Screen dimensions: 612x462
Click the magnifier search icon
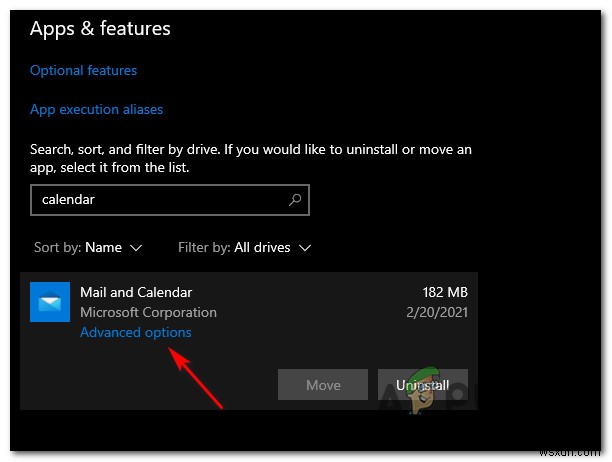295,200
